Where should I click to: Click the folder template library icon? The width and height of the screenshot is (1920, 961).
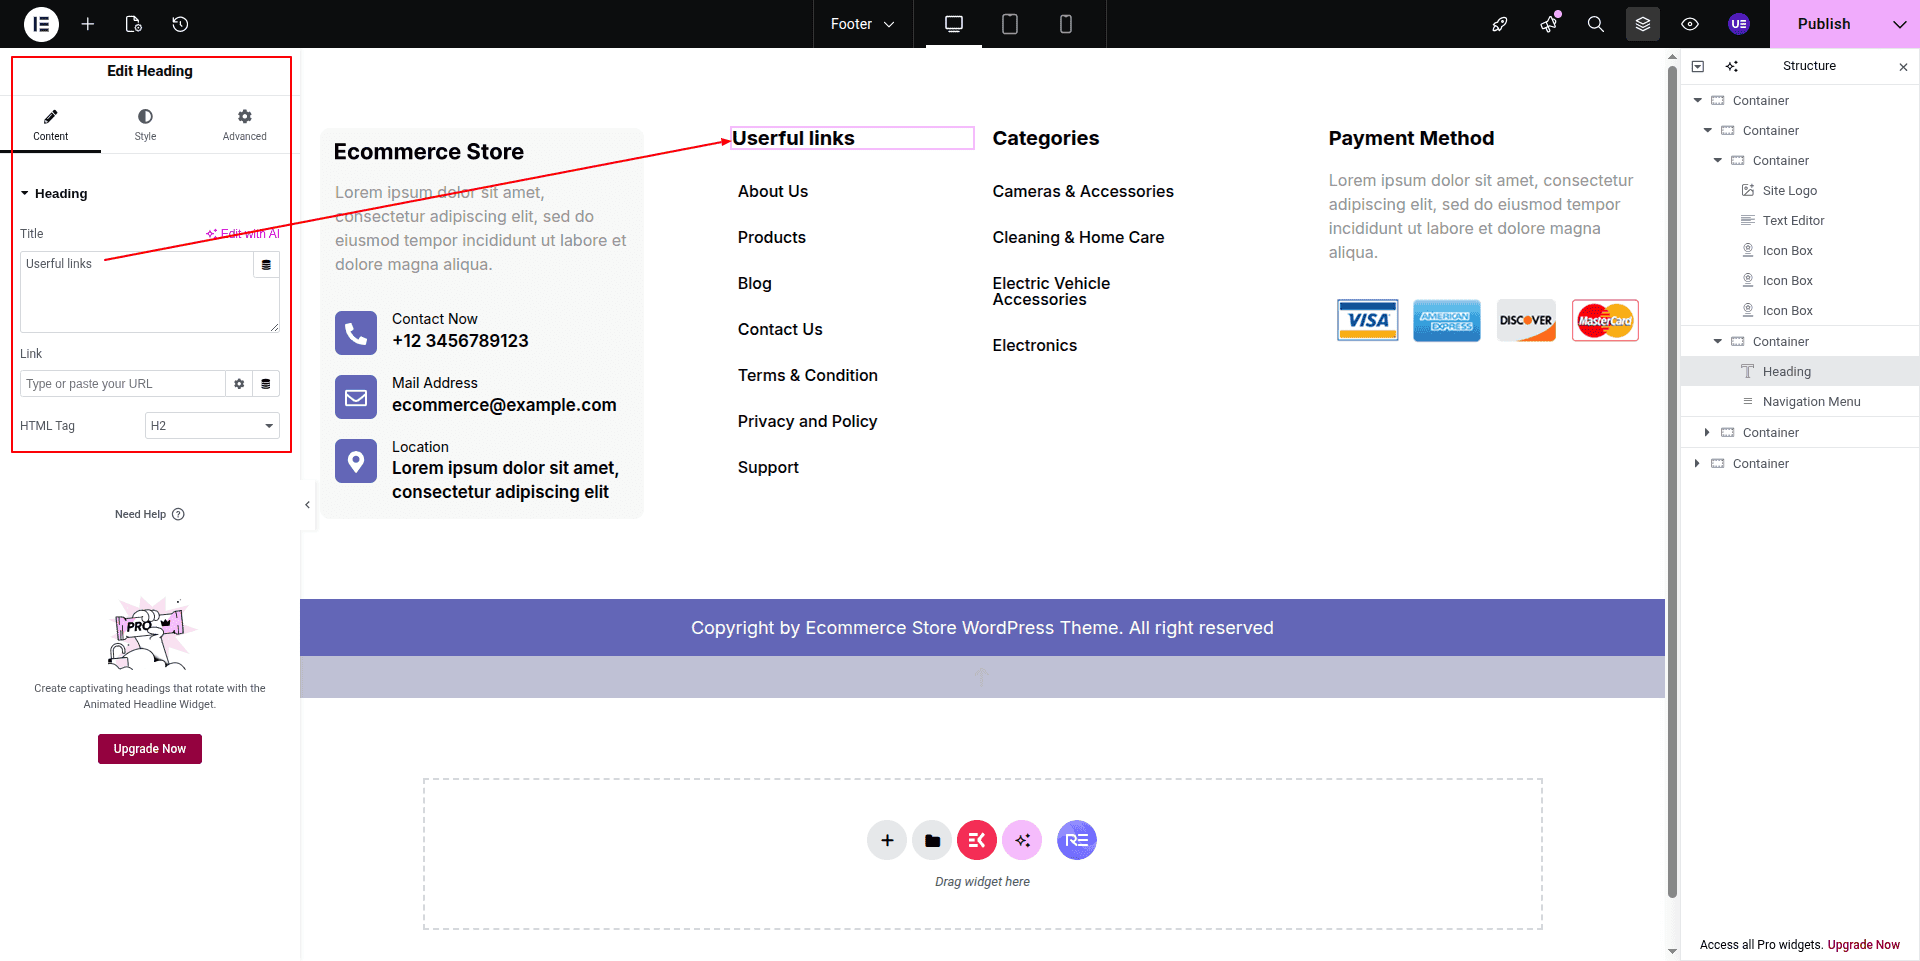tap(932, 841)
